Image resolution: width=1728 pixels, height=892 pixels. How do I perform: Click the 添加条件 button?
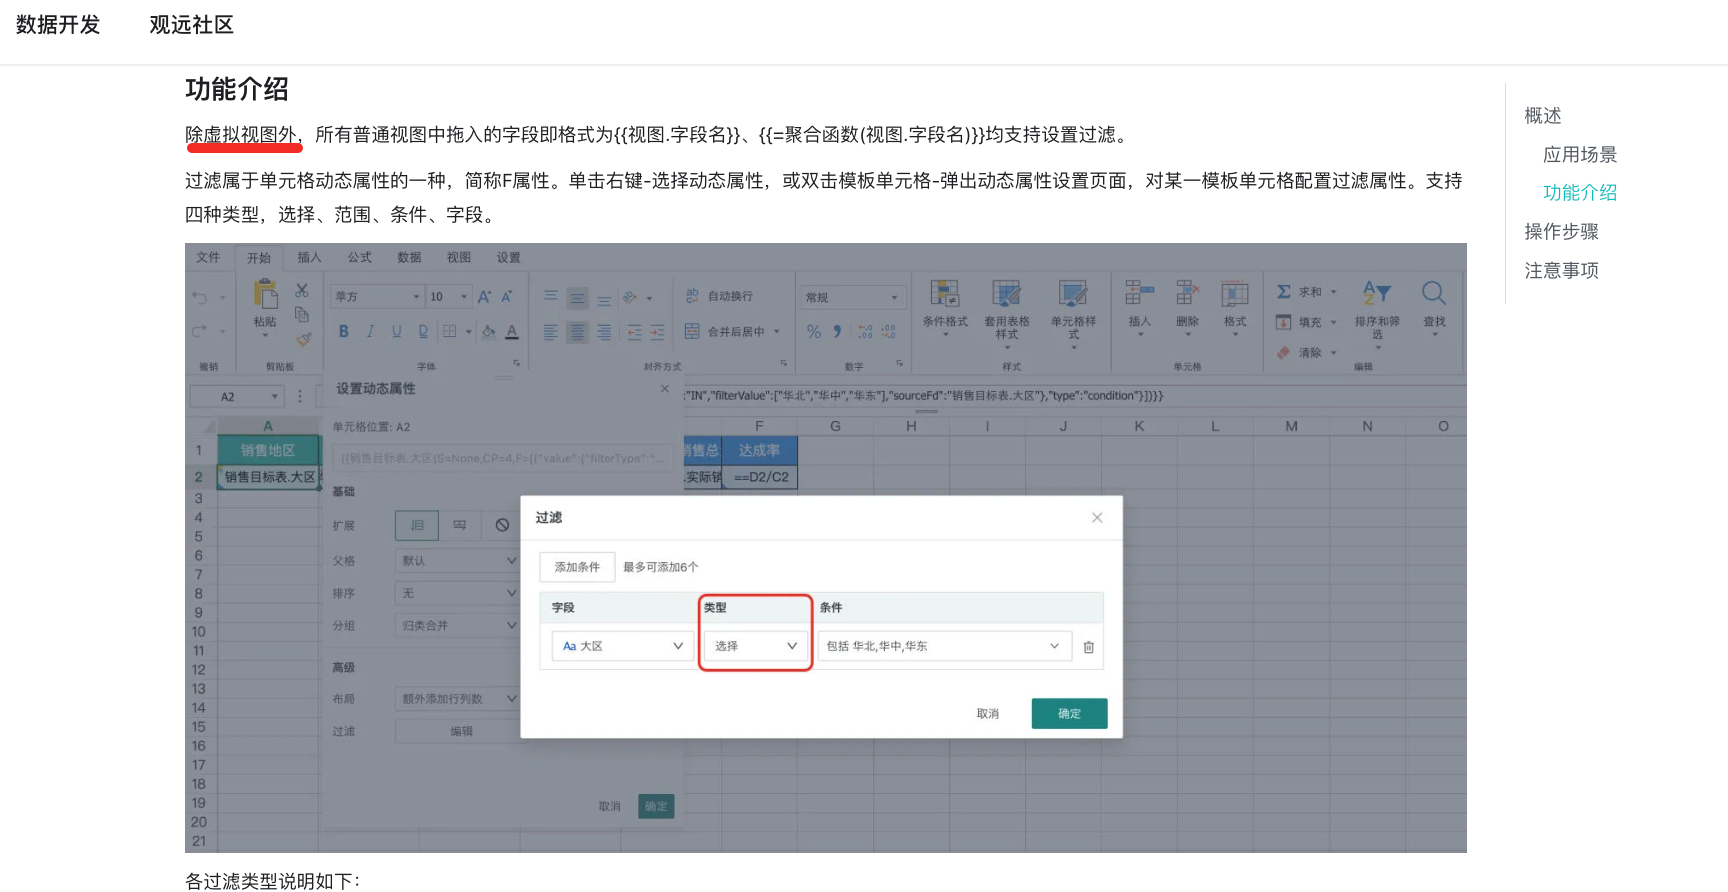[577, 567]
